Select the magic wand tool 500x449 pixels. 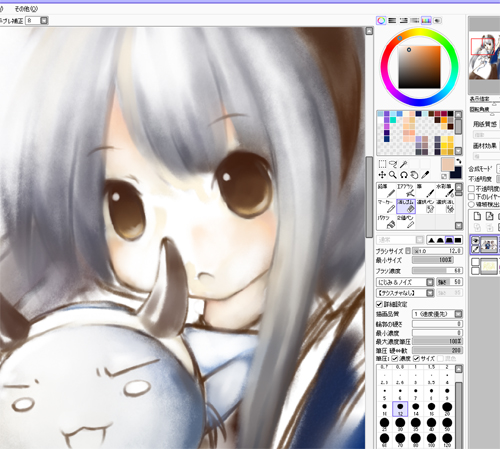(x=404, y=164)
